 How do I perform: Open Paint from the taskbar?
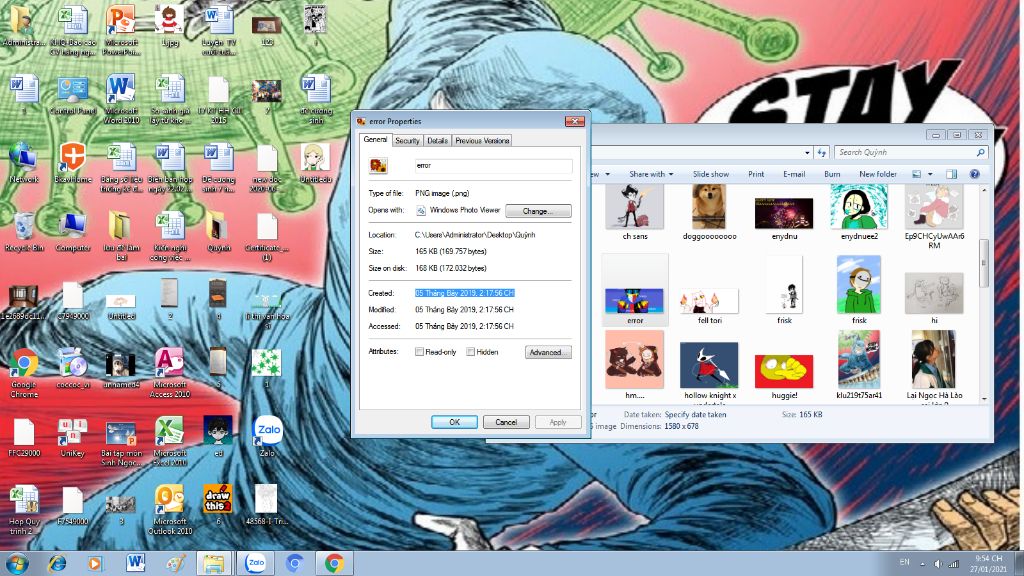(x=175, y=563)
